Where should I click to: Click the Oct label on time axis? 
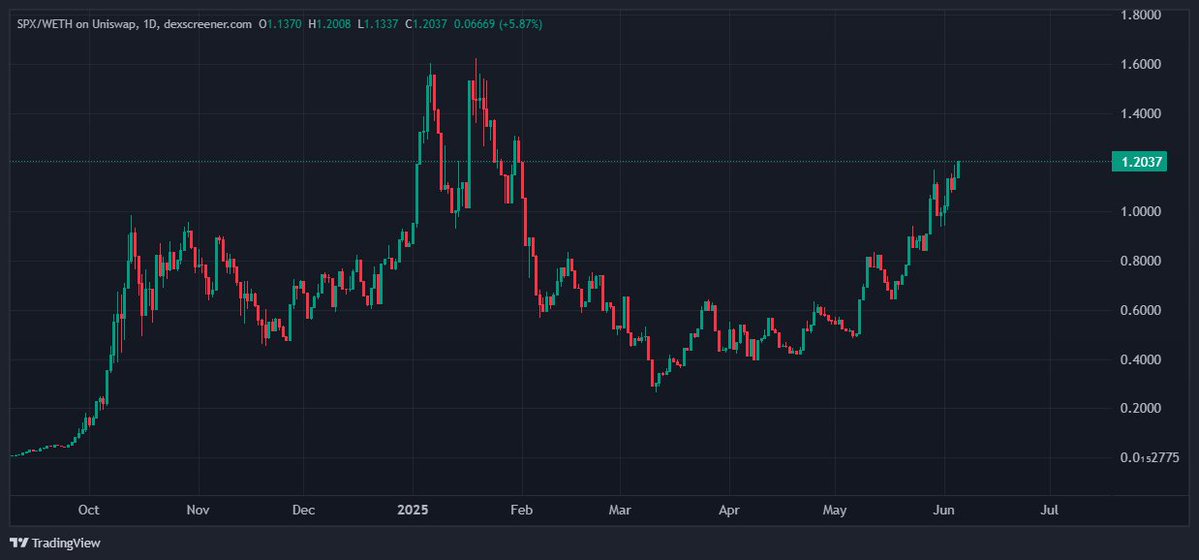[x=89, y=510]
